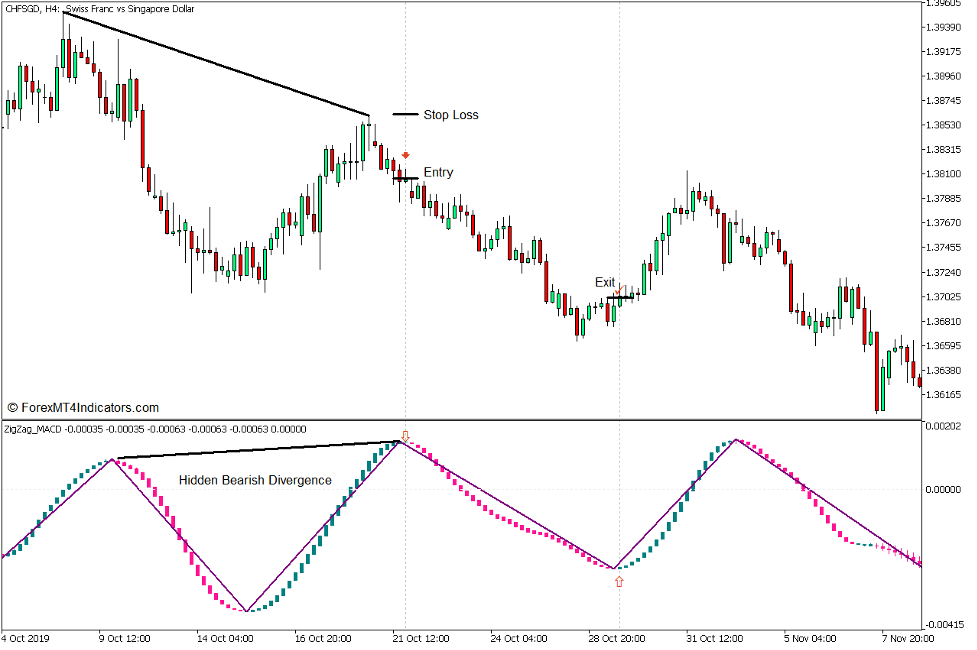Image resolution: width=977 pixels, height=650 pixels.
Task: Select the Entry horizontal line segment
Action: pos(407,176)
